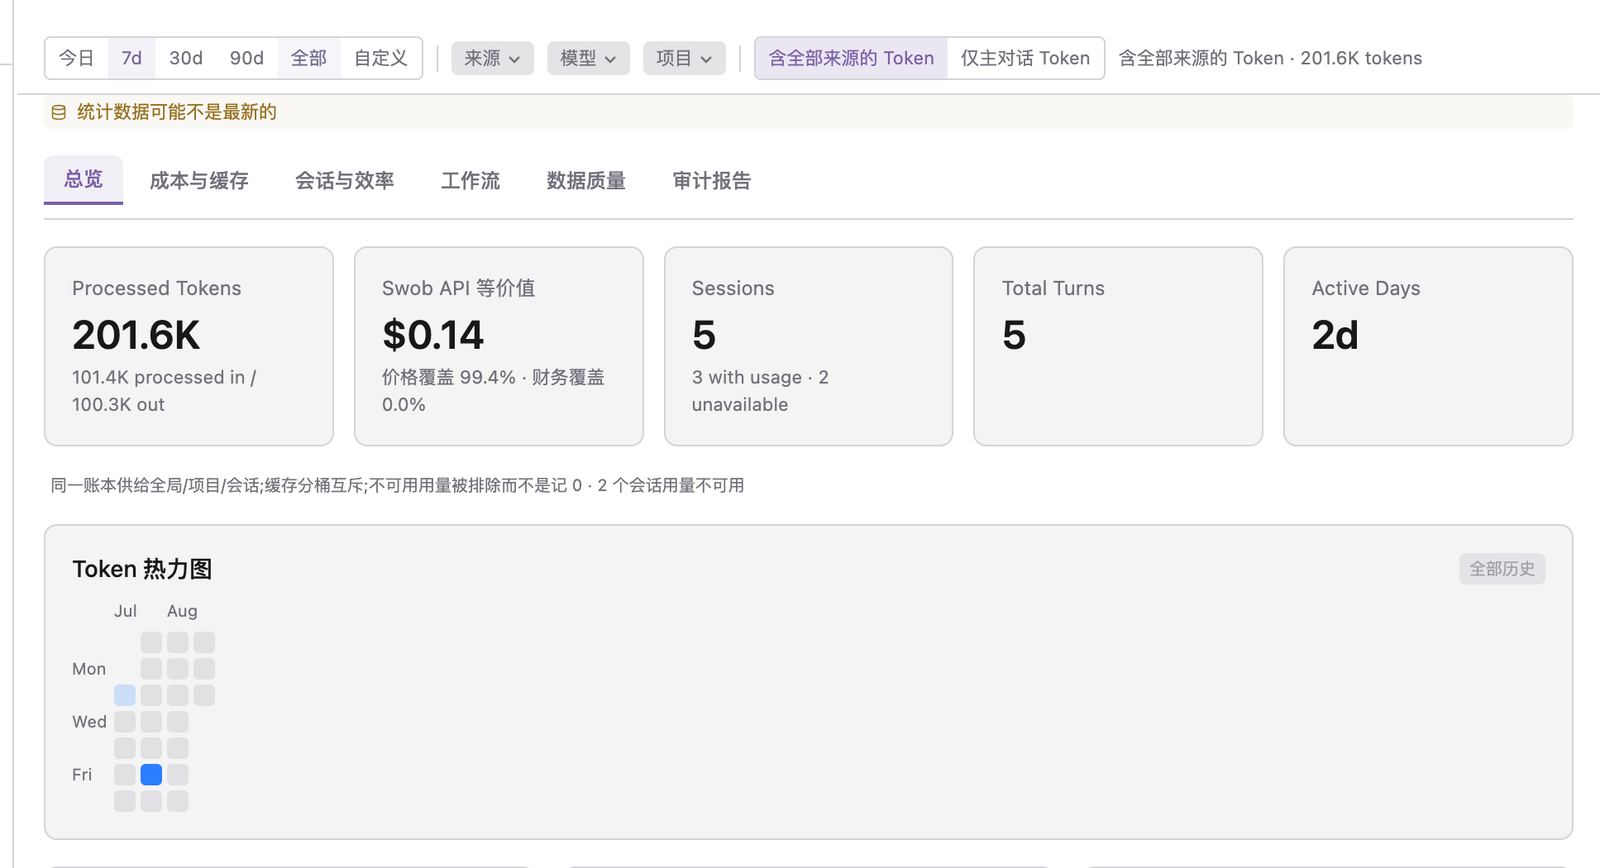
Task: Select the 自定义 custom range
Action: [x=381, y=58]
